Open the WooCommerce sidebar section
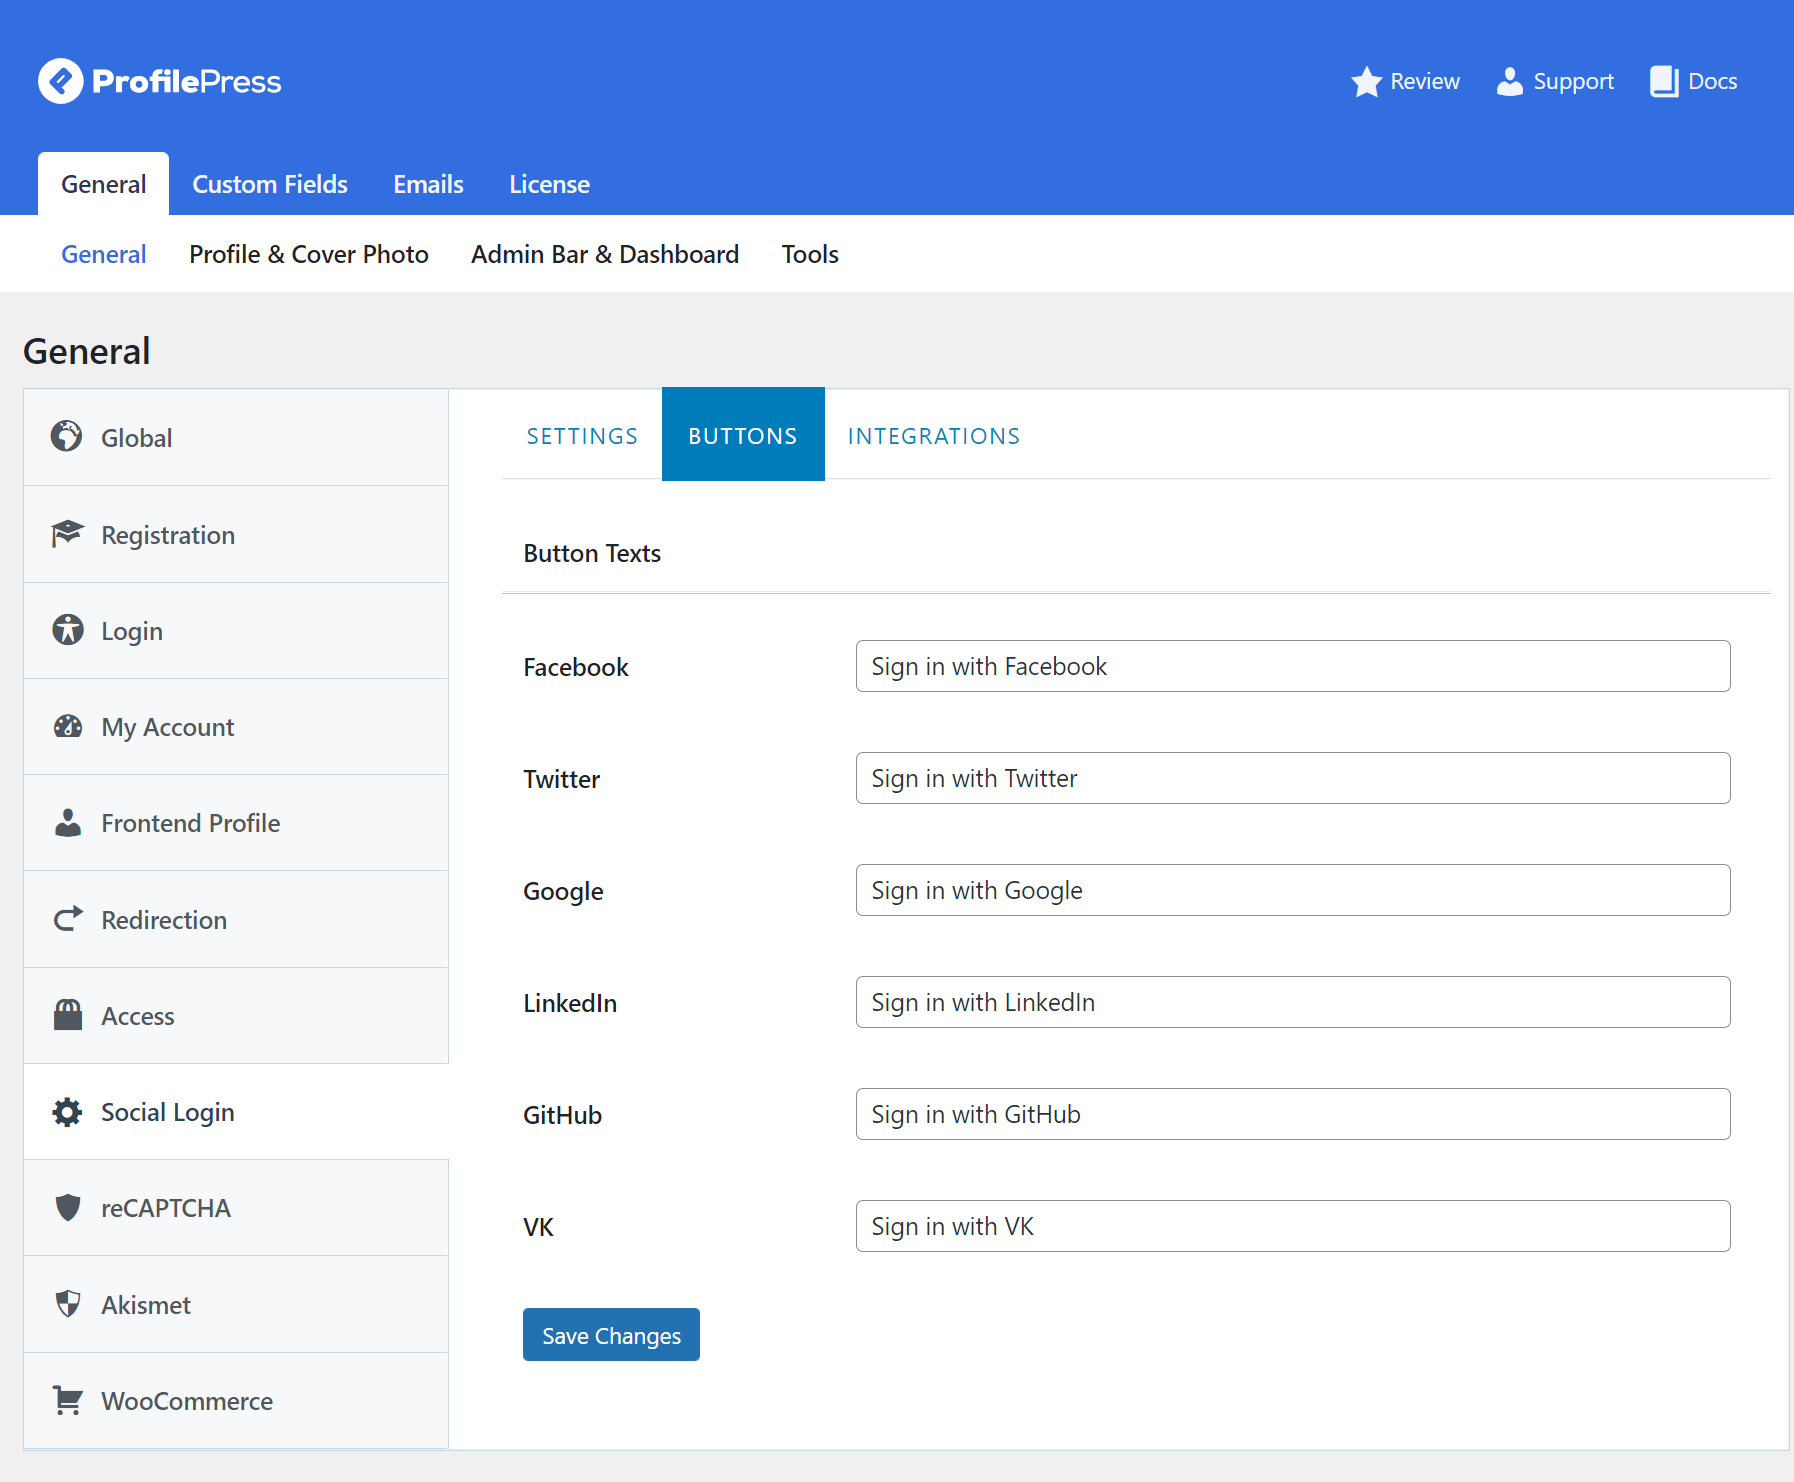Image resolution: width=1794 pixels, height=1482 pixels. 236,1401
